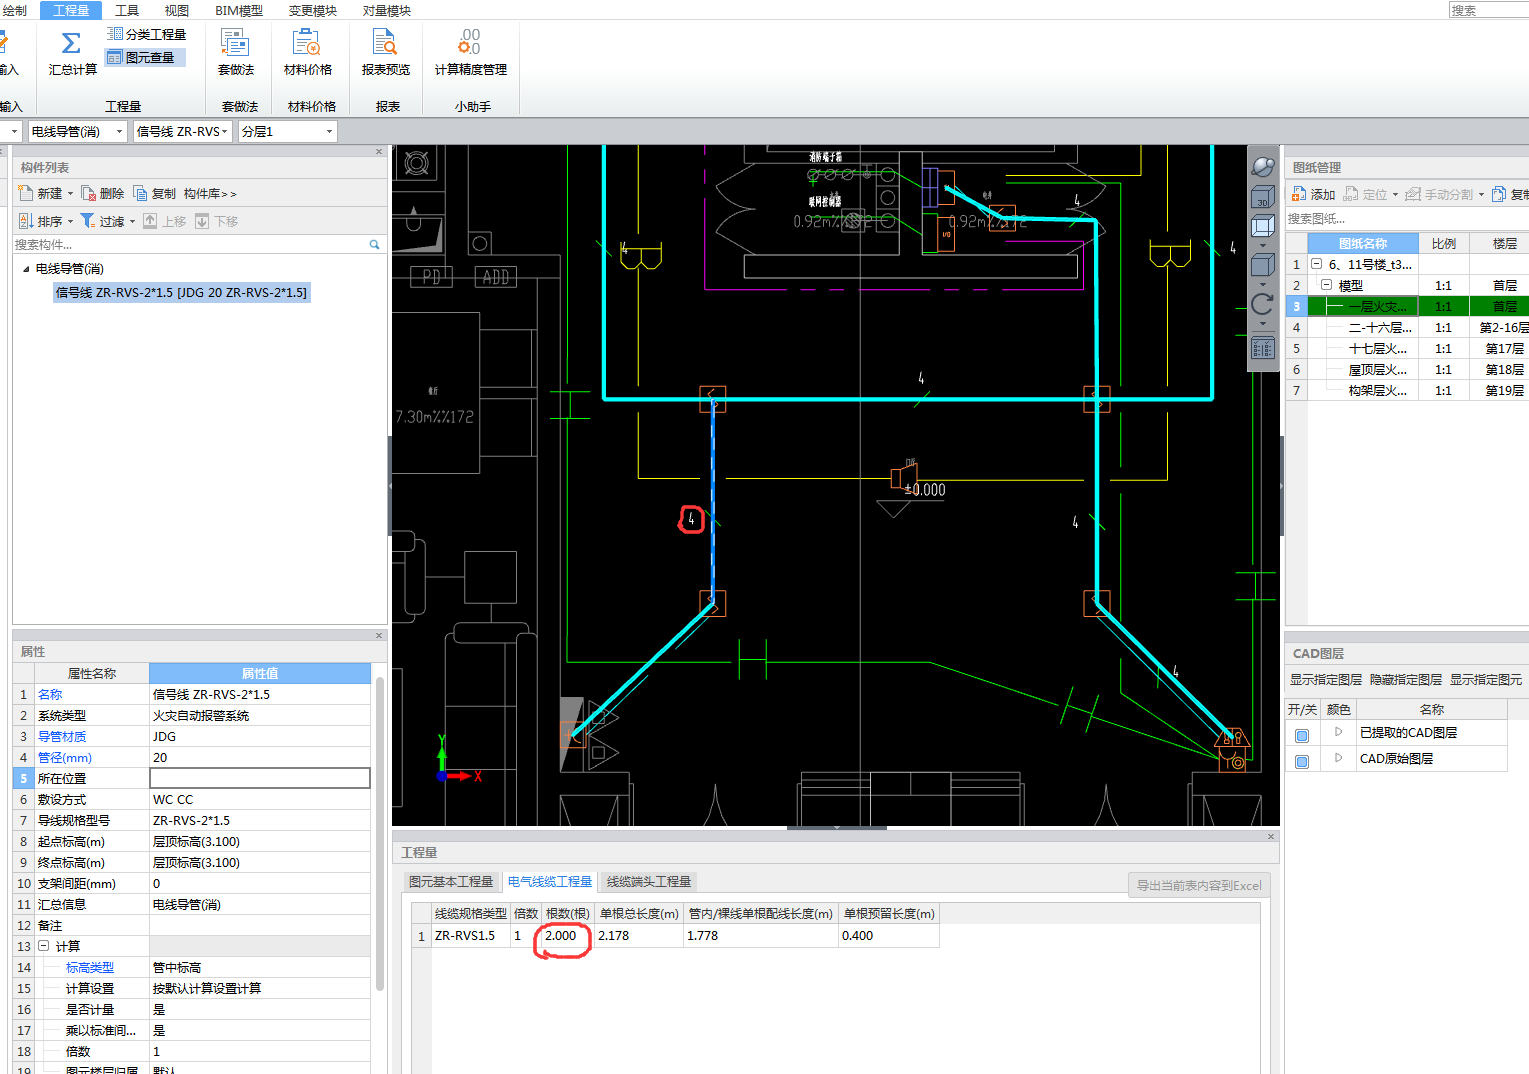This screenshot has height=1074, width=1529.
Task: Expand 已提取的CAD图层 row
Action: click(1338, 732)
